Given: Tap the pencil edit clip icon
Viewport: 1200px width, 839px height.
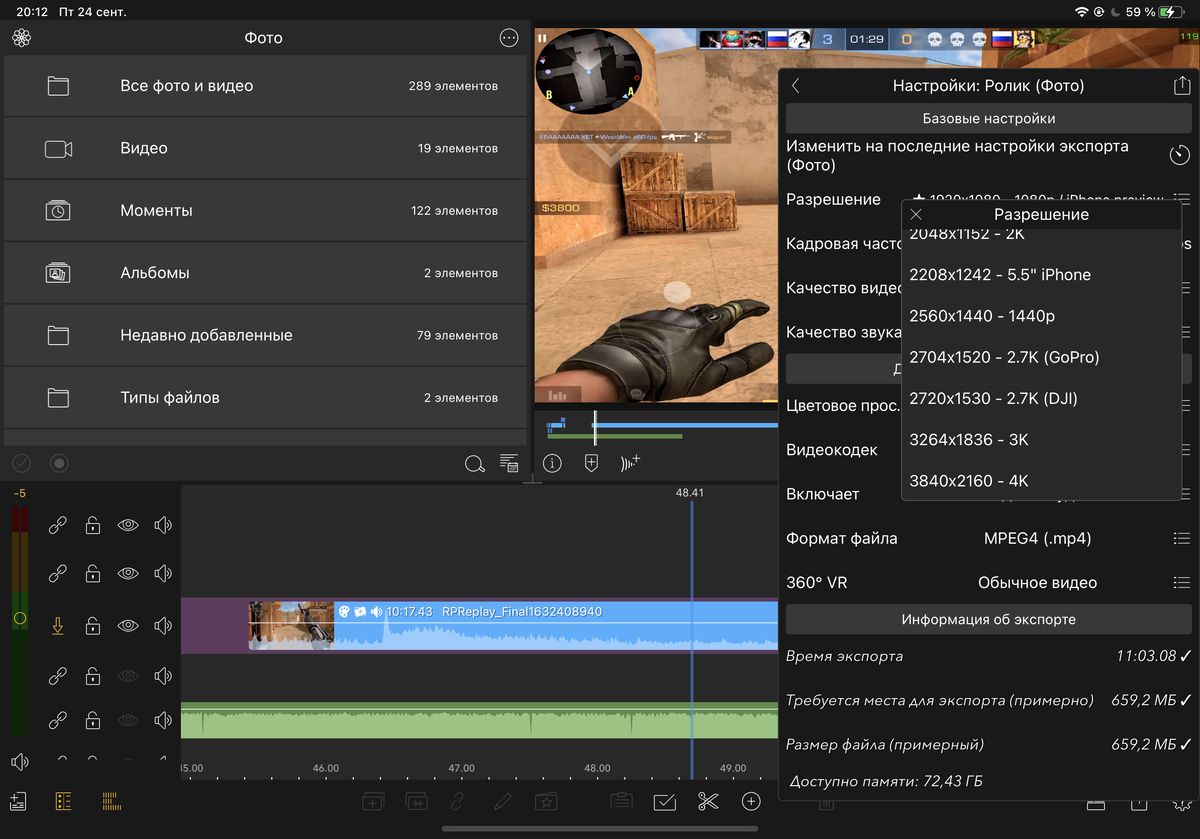Looking at the screenshot, I should [x=502, y=802].
